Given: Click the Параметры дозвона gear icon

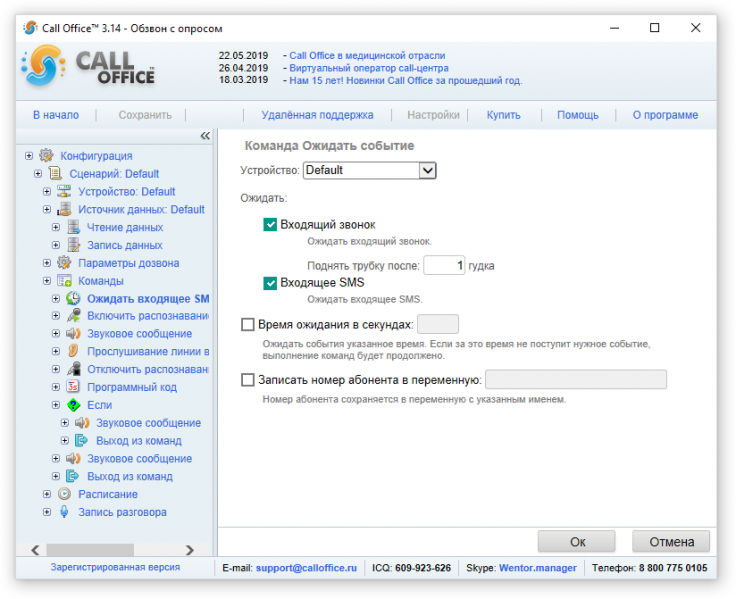Looking at the screenshot, I should coord(64,262).
